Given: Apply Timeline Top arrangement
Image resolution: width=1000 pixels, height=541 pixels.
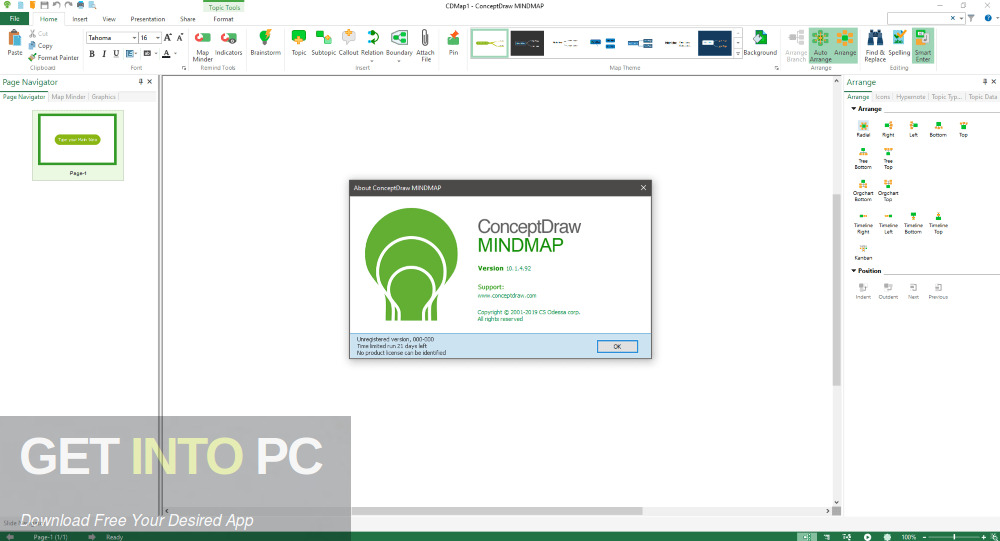Looking at the screenshot, I should click(x=938, y=223).
